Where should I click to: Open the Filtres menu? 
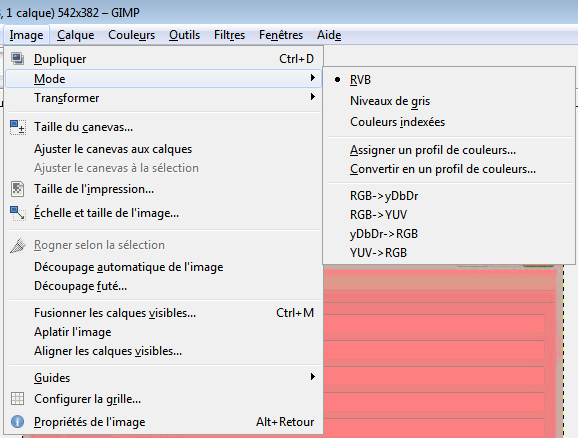click(229, 35)
